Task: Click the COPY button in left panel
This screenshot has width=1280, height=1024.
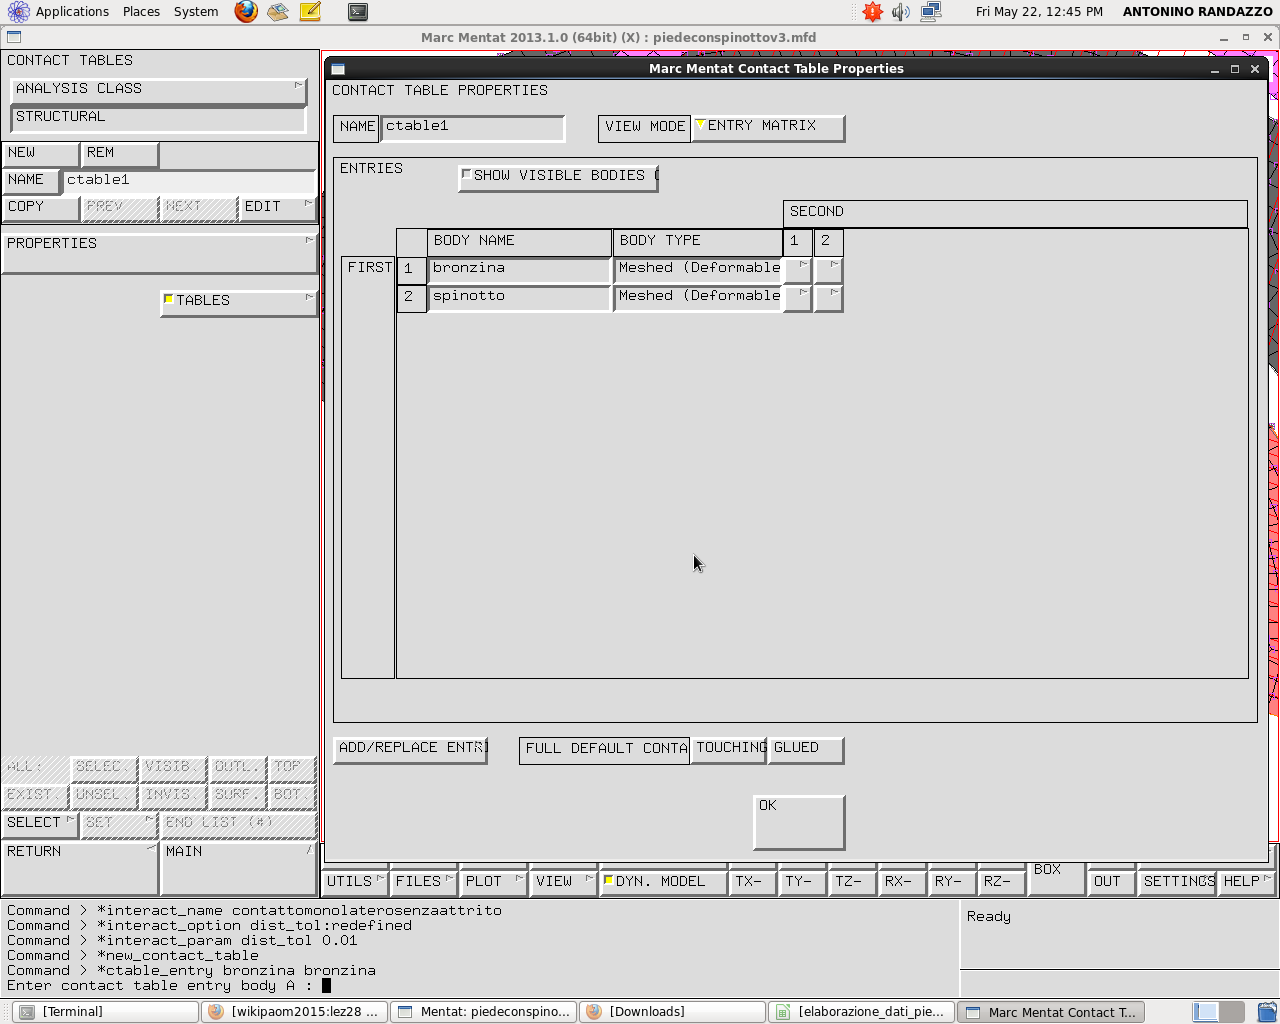Action: pos(40,207)
